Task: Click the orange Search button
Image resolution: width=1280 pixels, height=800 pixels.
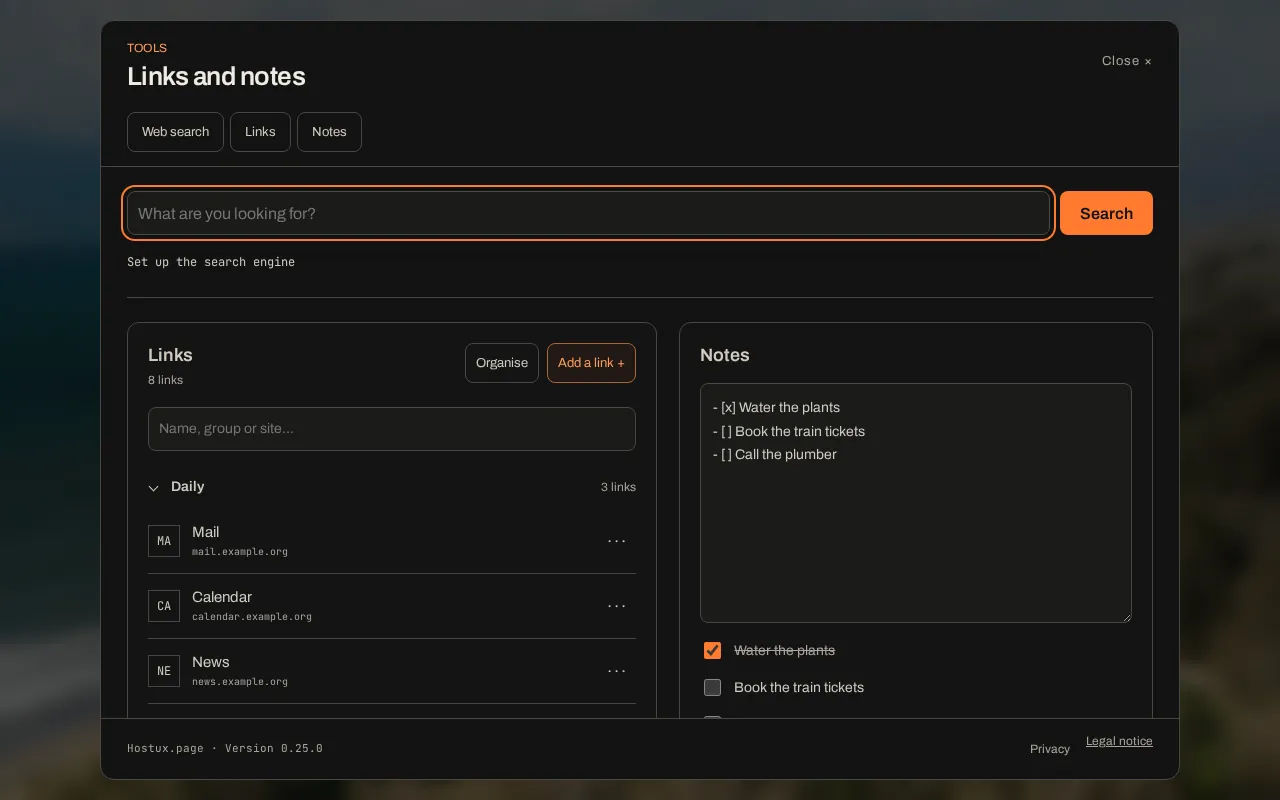Action: (1106, 213)
